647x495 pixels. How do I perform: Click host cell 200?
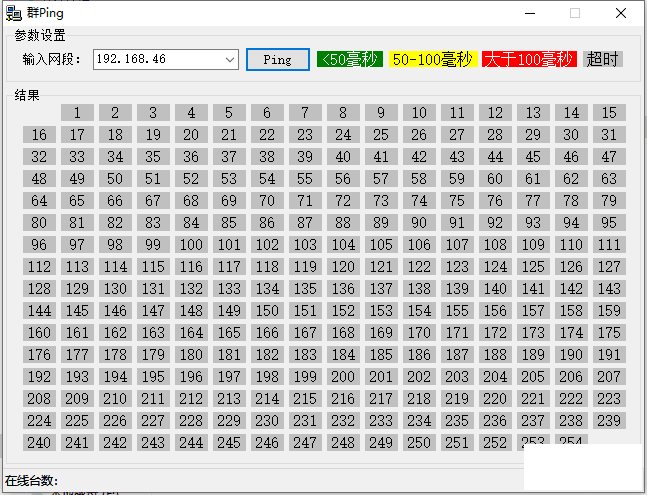click(343, 377)
